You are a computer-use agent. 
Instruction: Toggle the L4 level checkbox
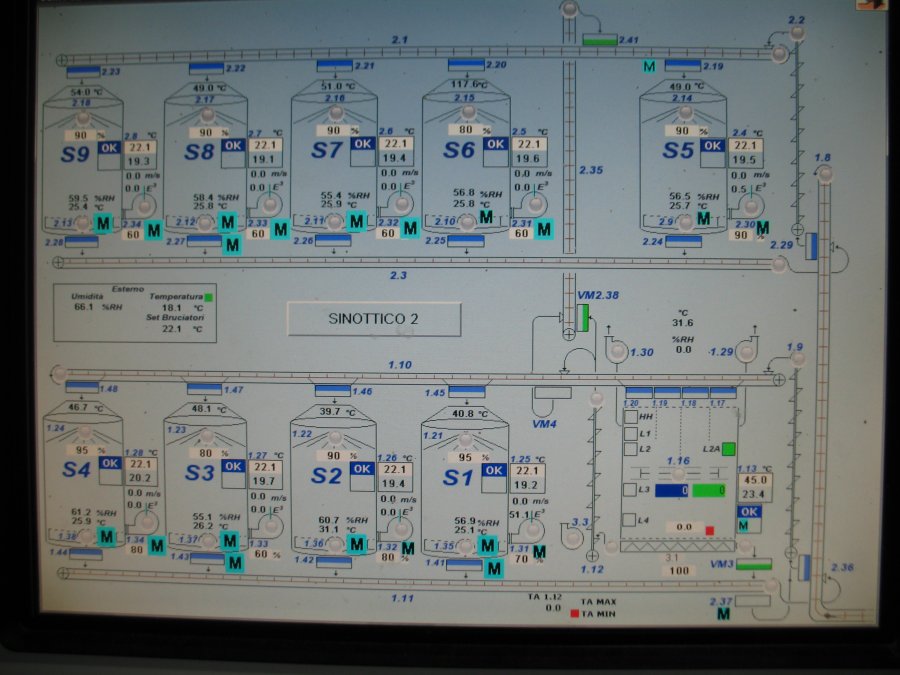(629, 519)
